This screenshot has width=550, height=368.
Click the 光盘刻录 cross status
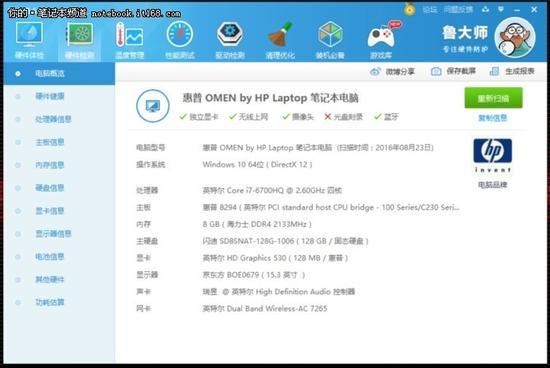tap(343, 117)
